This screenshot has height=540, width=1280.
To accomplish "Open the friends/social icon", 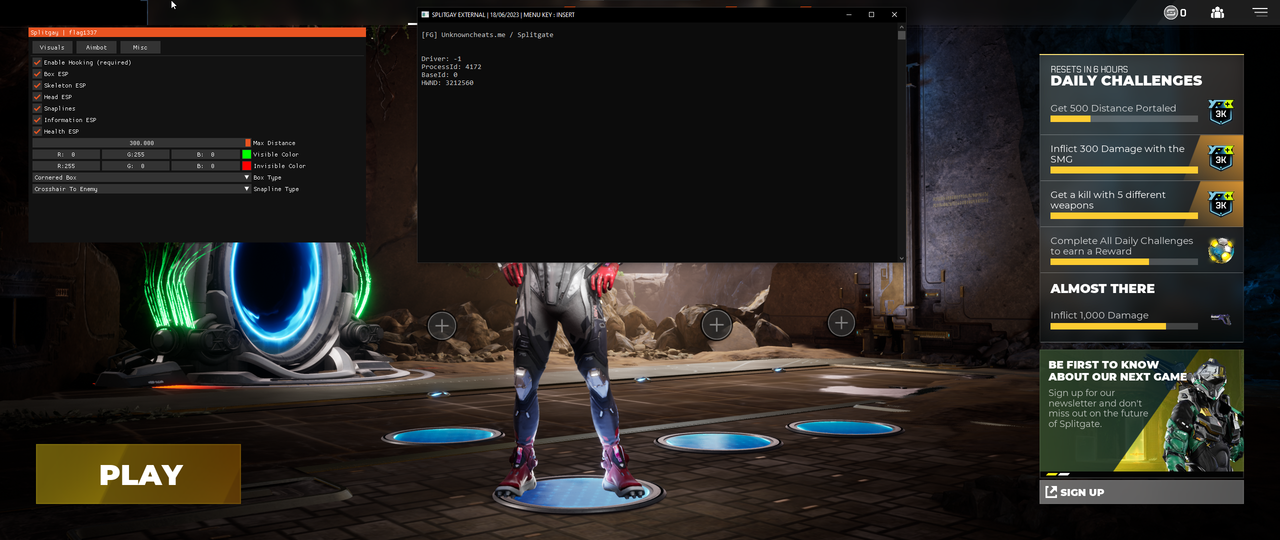I will pos(1217,13).
